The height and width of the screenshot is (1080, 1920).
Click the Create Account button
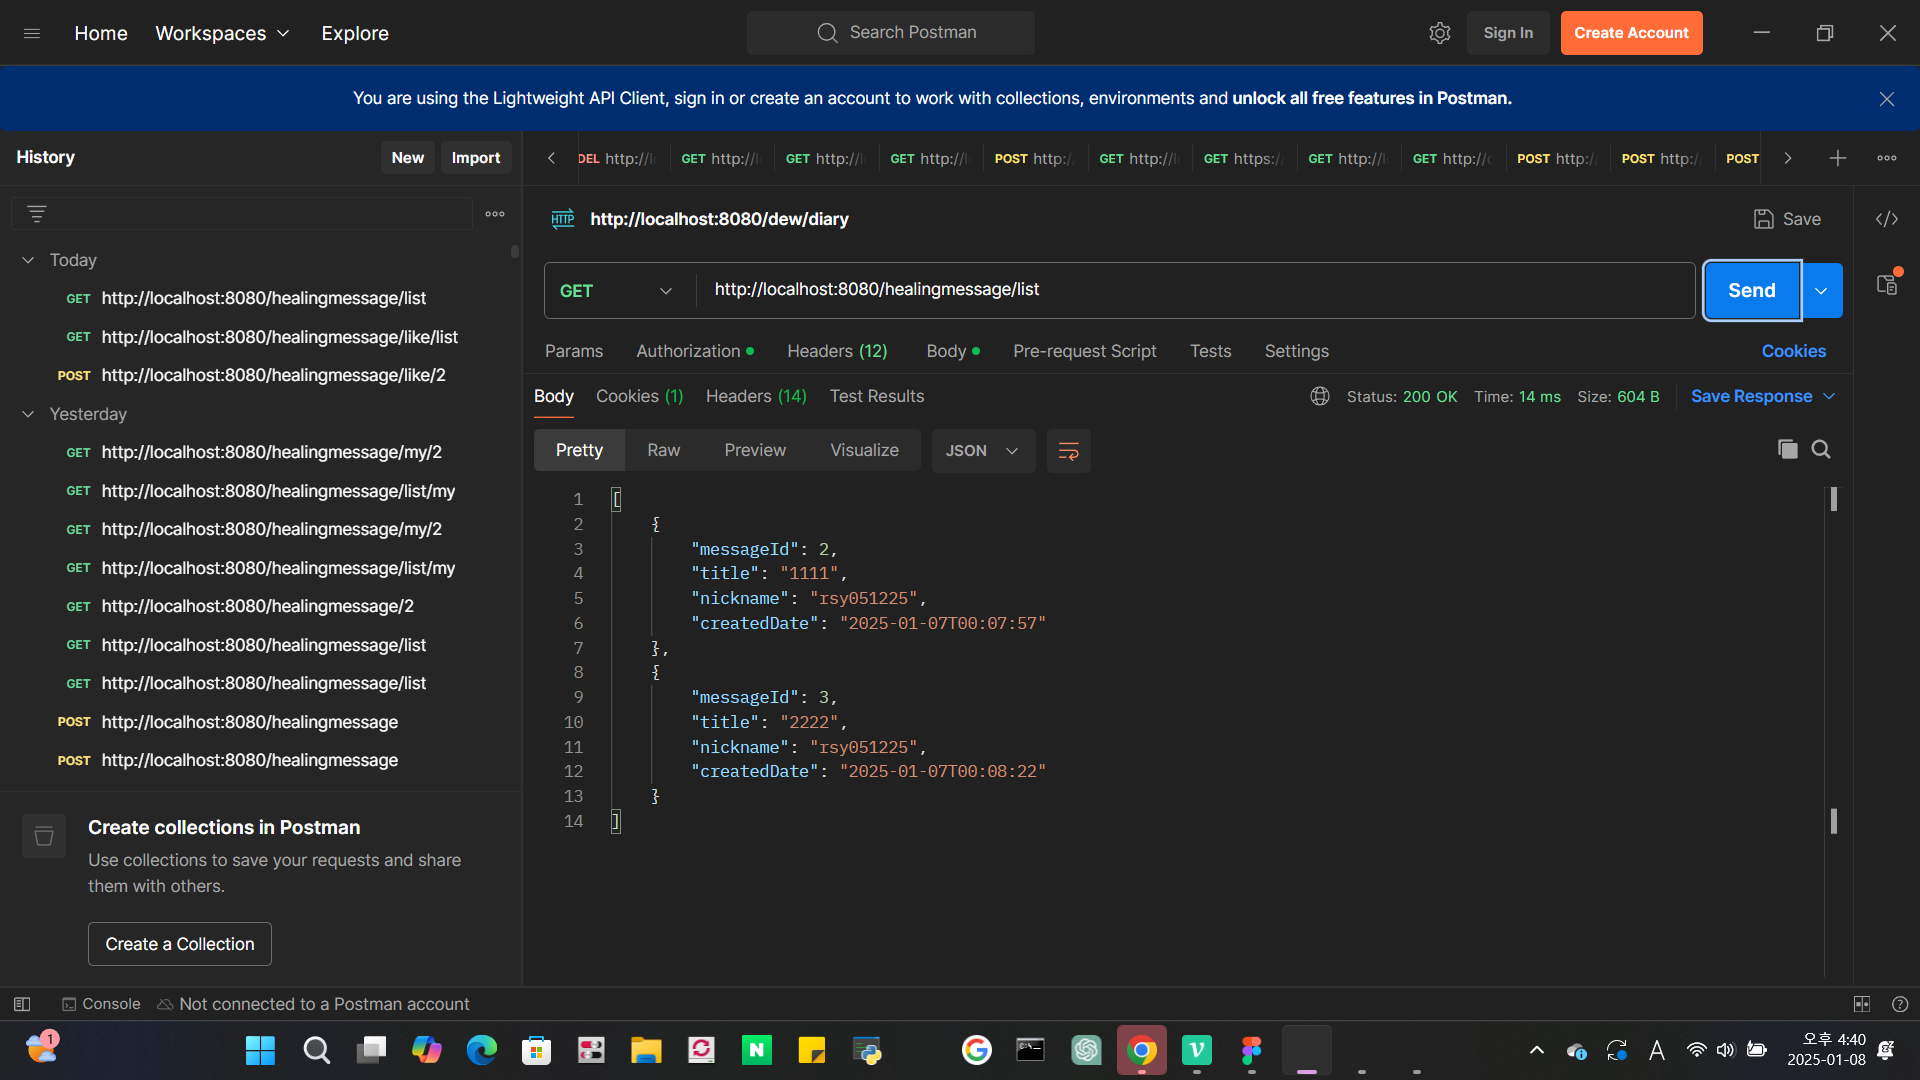[x=1631, y=33]
